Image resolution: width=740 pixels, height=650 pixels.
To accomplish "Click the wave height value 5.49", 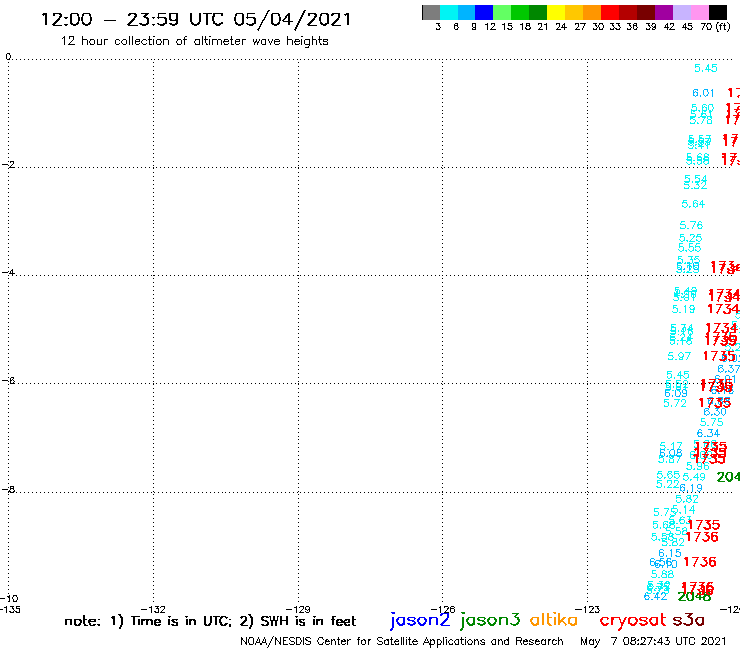I will click(x=694, y=477).
